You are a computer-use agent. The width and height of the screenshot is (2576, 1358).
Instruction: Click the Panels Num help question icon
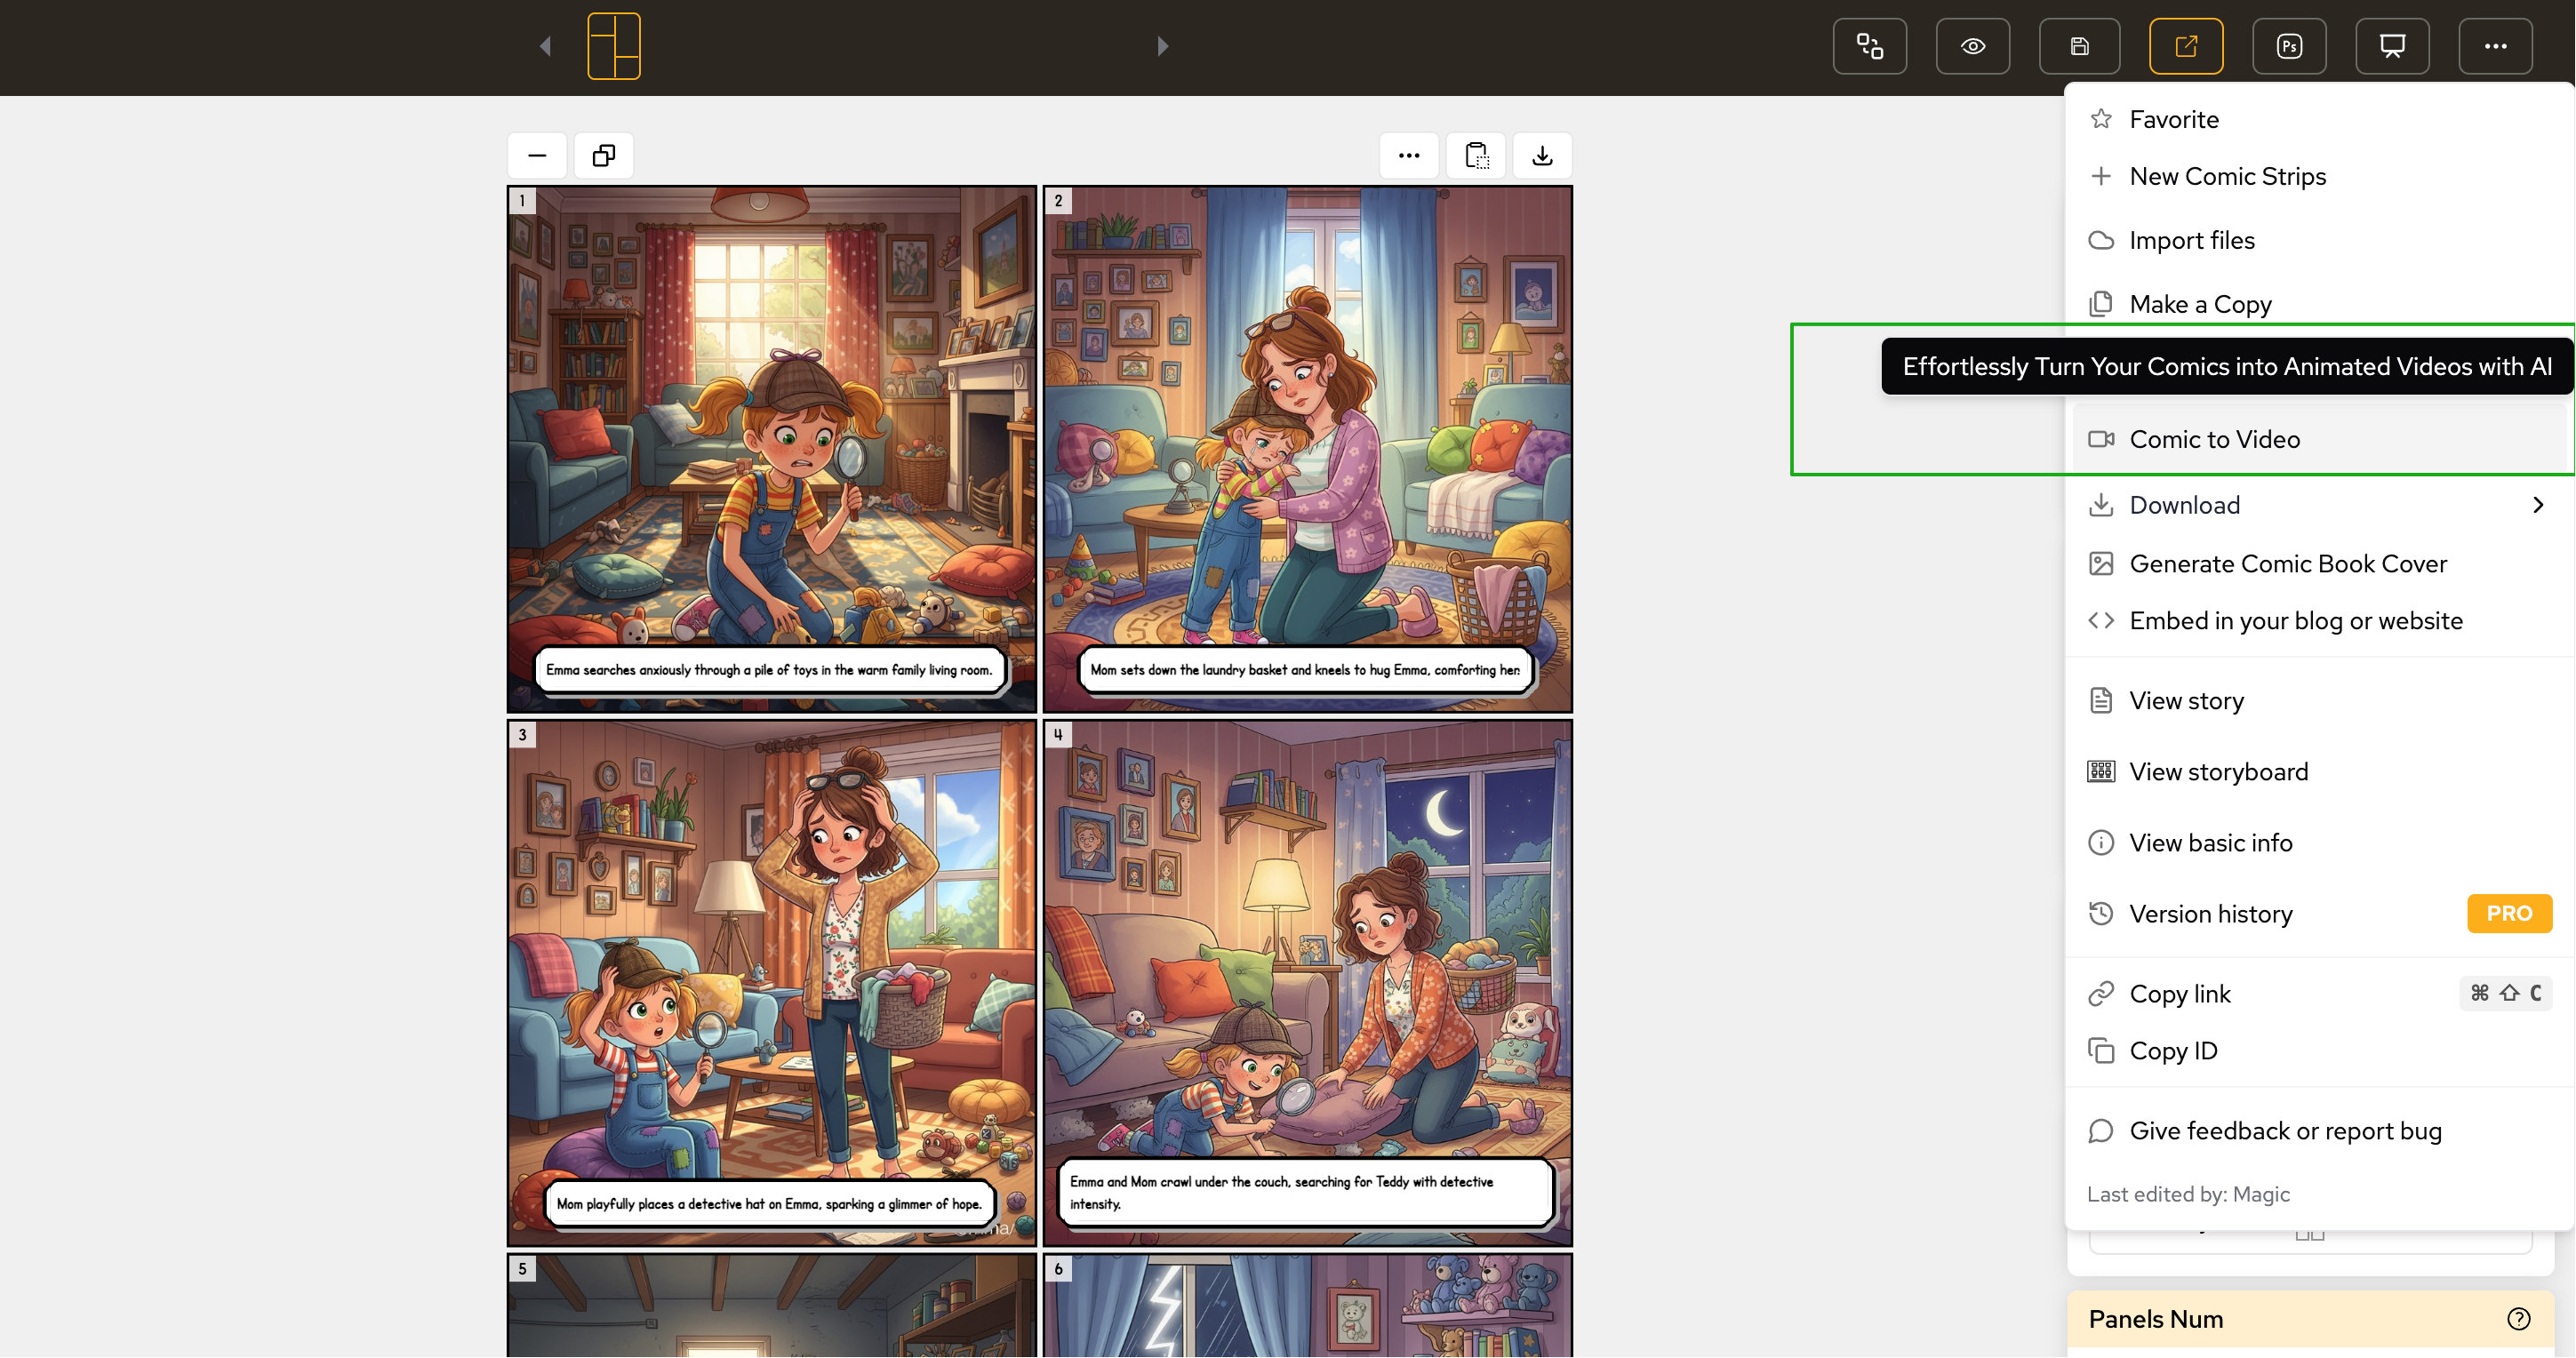pos(2518,1319)
